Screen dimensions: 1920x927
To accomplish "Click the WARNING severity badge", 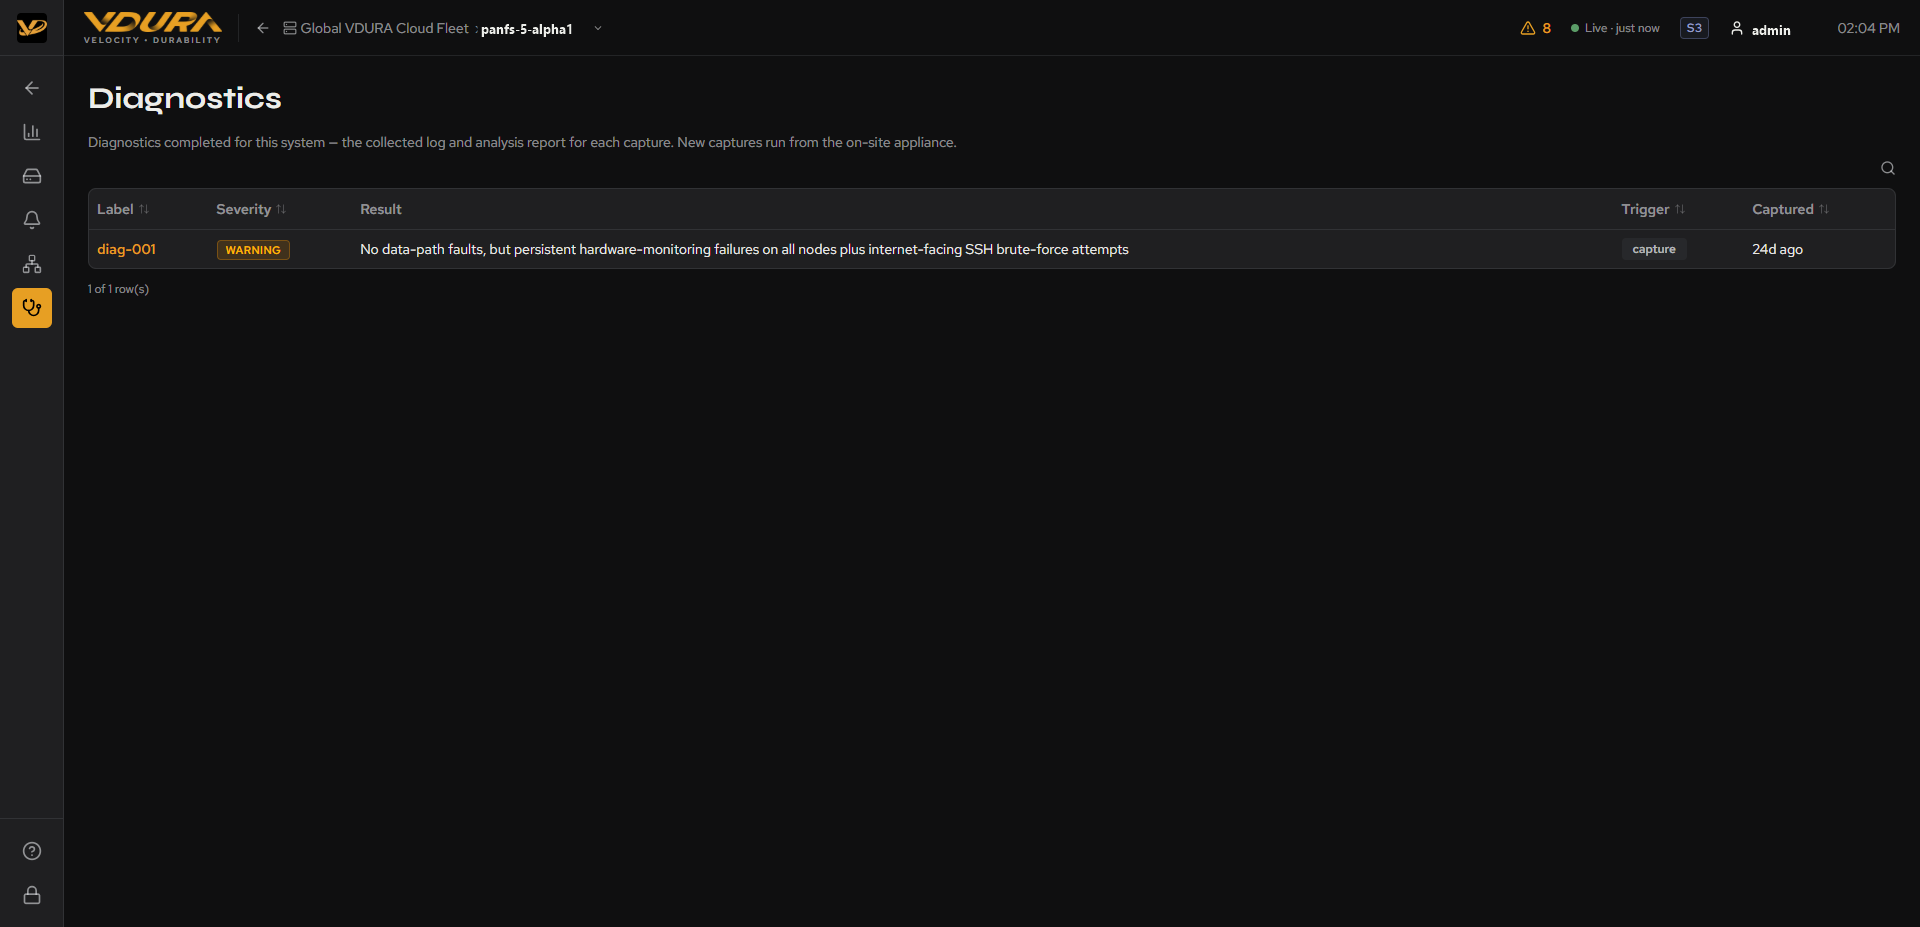I will coord(253,250).
